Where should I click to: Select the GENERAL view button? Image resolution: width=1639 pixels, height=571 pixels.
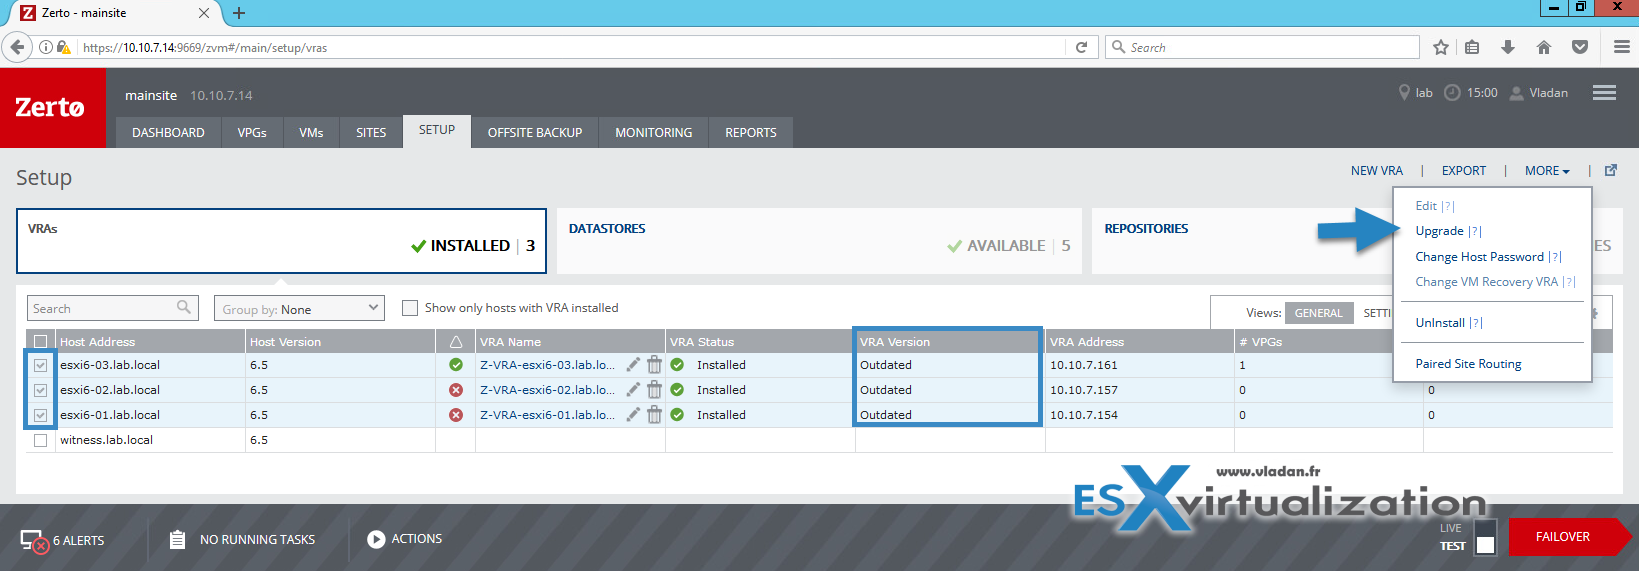(1318, 313)
